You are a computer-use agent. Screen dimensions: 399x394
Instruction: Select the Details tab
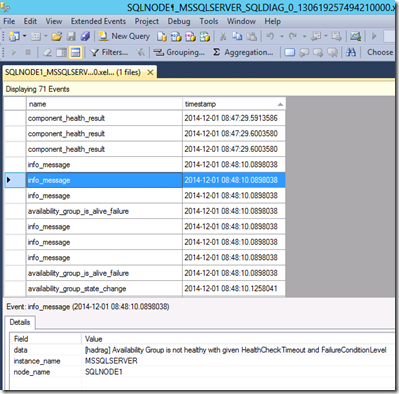(x=20, y=322)
